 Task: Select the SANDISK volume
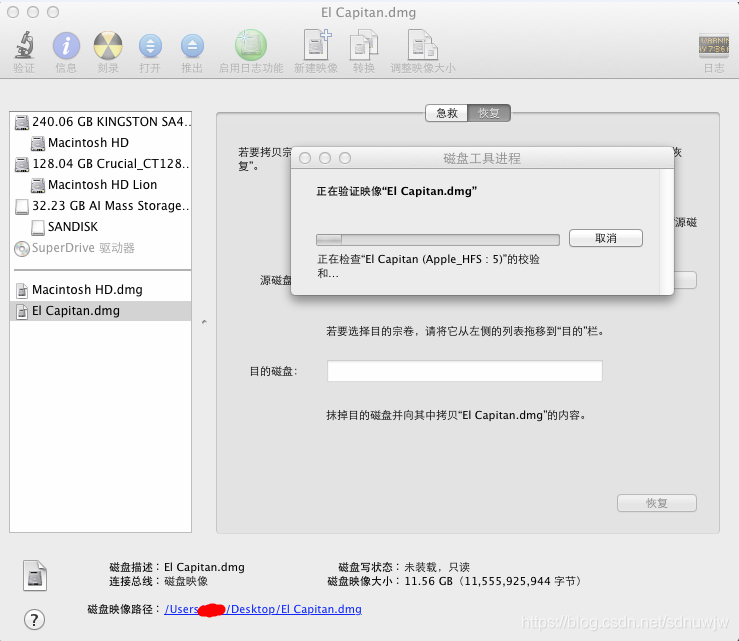pos(100,227)
